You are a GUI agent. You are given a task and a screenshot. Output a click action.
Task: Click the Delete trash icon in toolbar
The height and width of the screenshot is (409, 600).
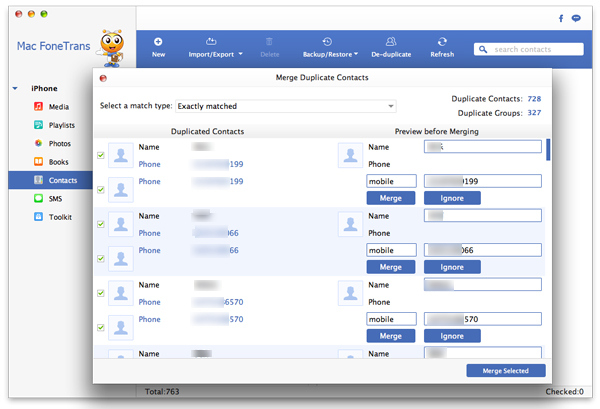point(269,41)
